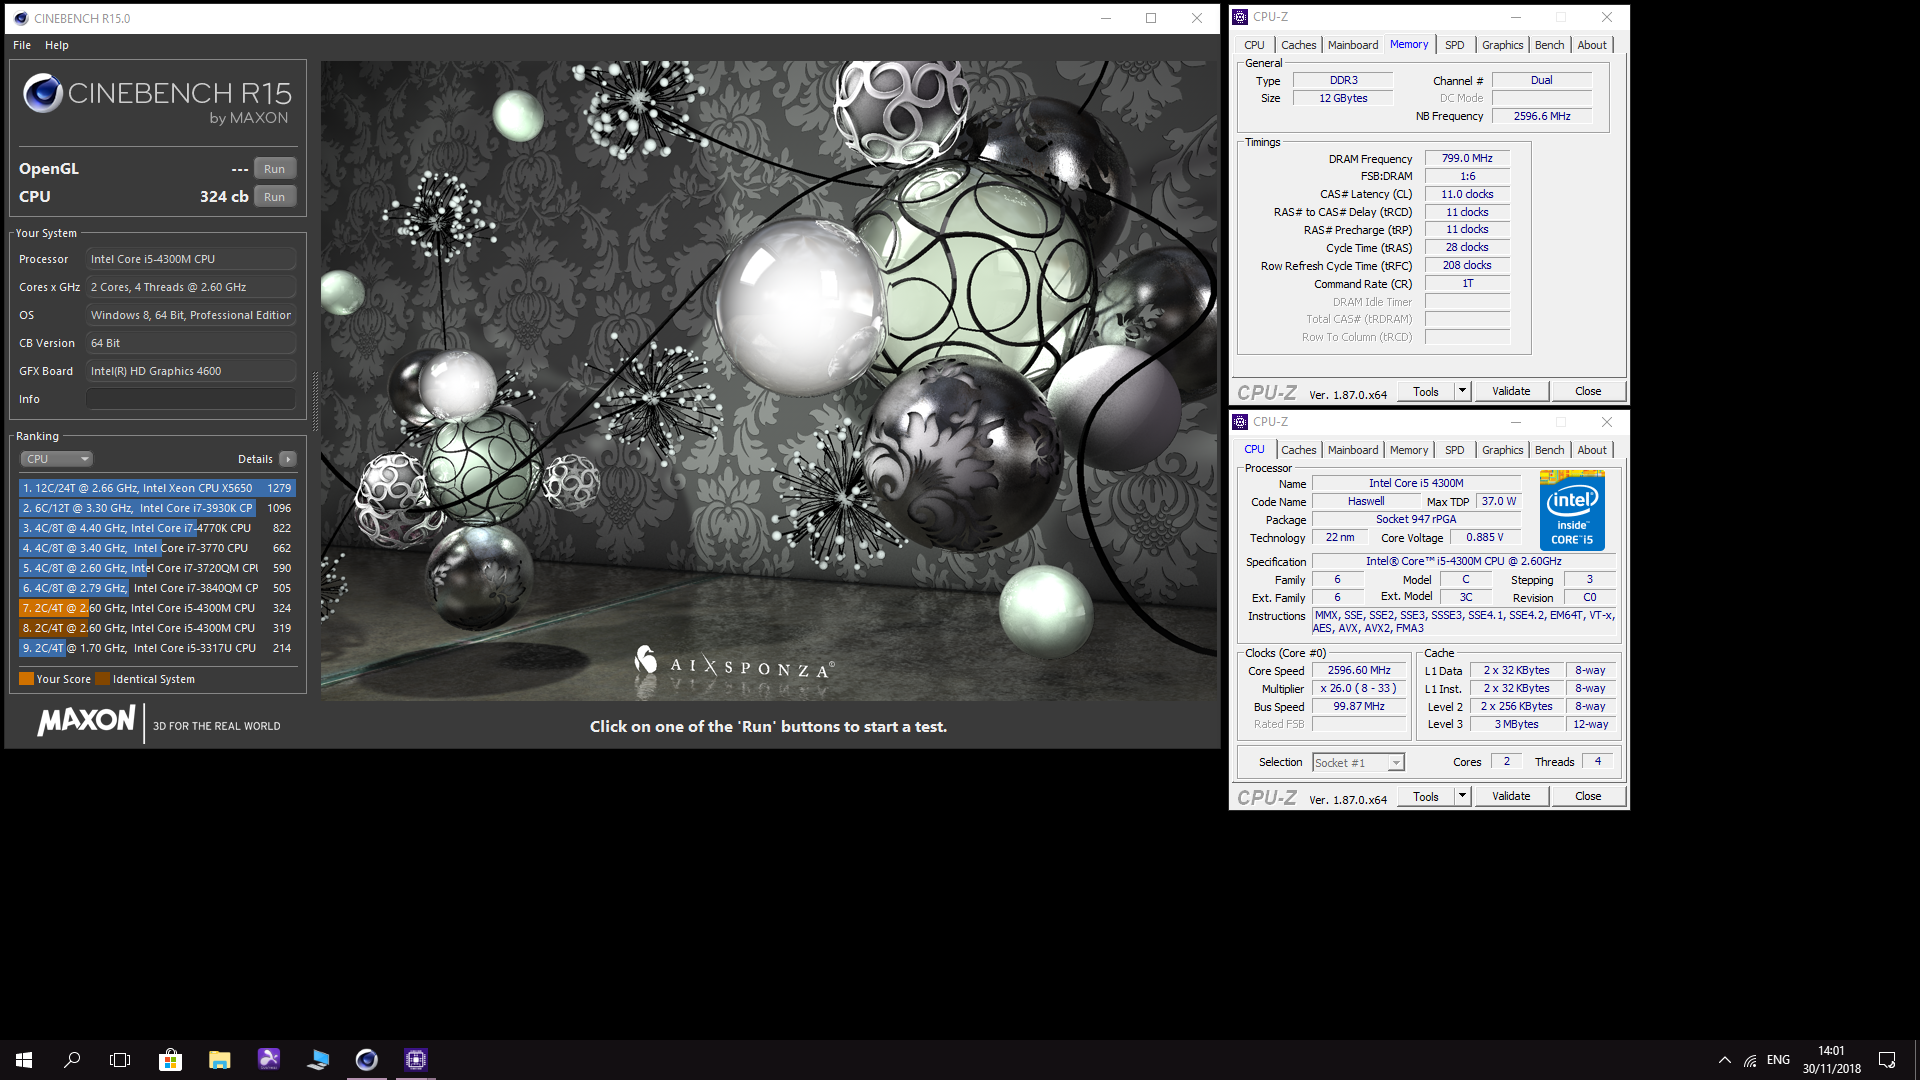Click the Identical System legend swatch
The height and width of the screenshot is (1080, 1920).
click(x=102, y=679)
